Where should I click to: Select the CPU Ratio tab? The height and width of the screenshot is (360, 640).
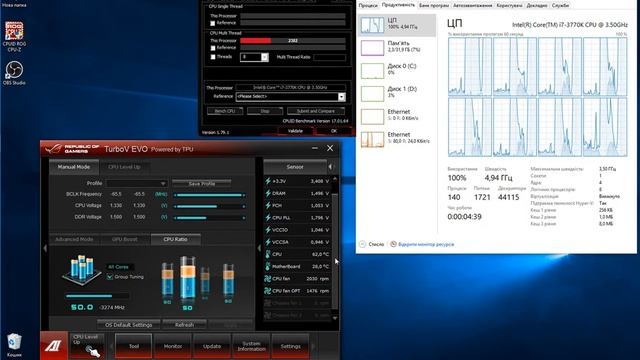click(176, 239)
